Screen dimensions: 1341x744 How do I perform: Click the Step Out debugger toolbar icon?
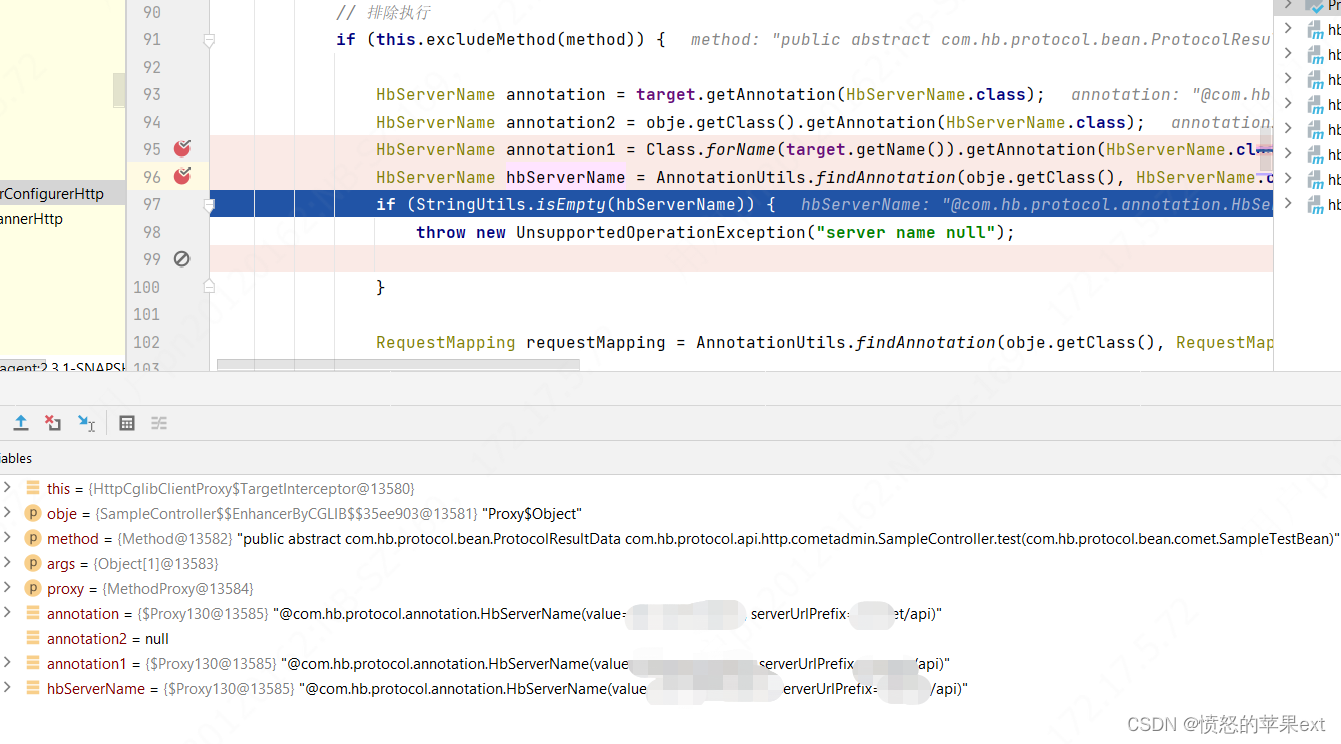coord(20,423)
